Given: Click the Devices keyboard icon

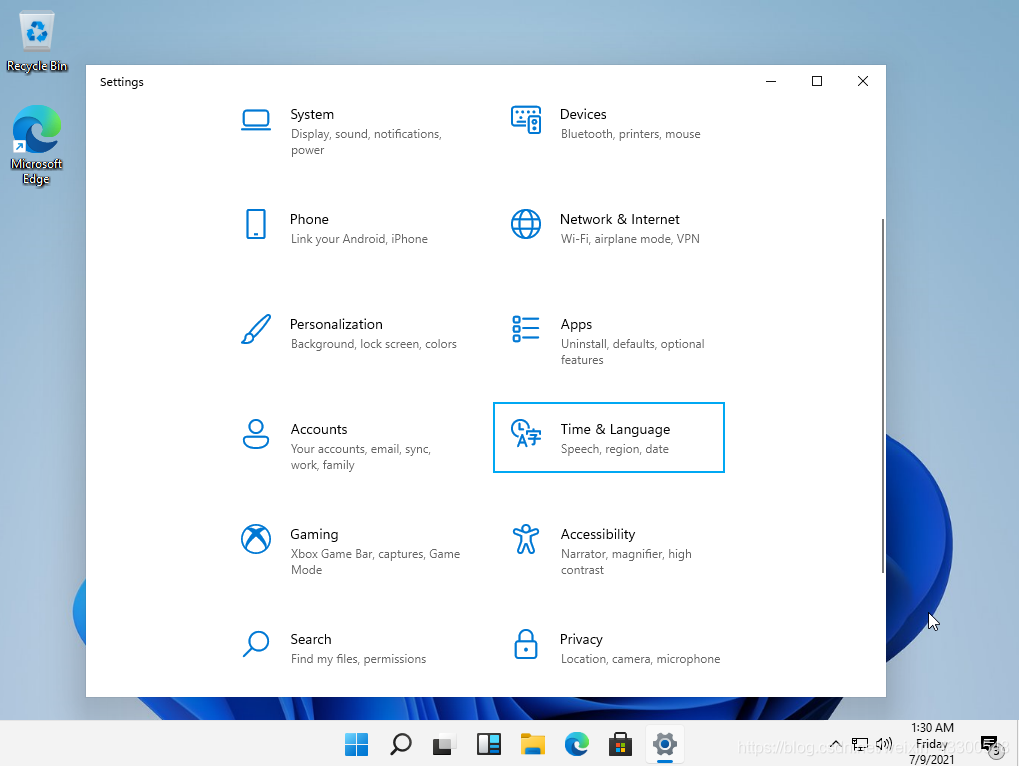Looking at the screenshot, I should click(526, 120).
